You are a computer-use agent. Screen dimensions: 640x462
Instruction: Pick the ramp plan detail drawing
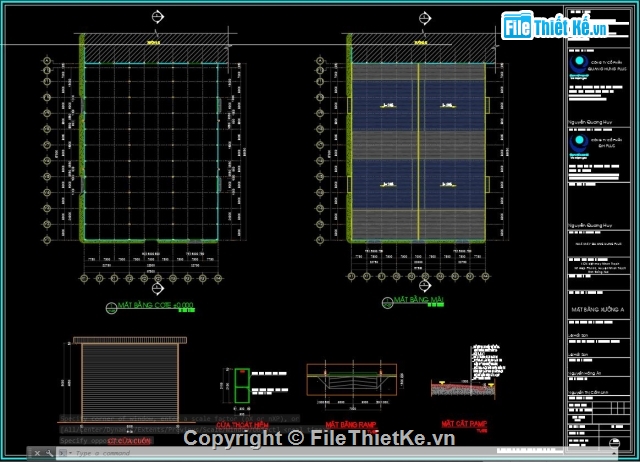tap(352, 380)
